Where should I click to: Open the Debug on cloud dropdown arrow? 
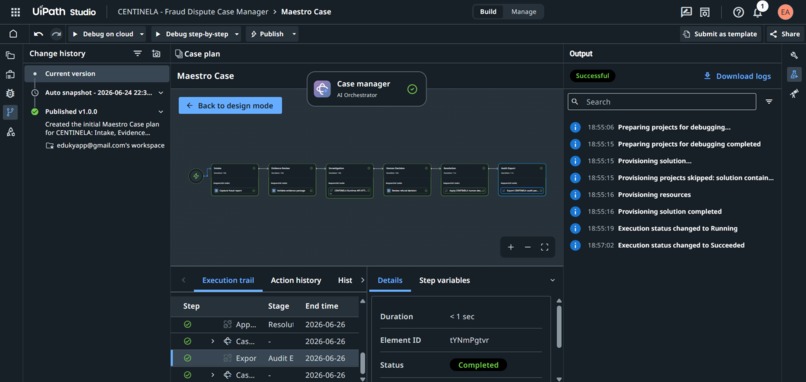[141, 34]
